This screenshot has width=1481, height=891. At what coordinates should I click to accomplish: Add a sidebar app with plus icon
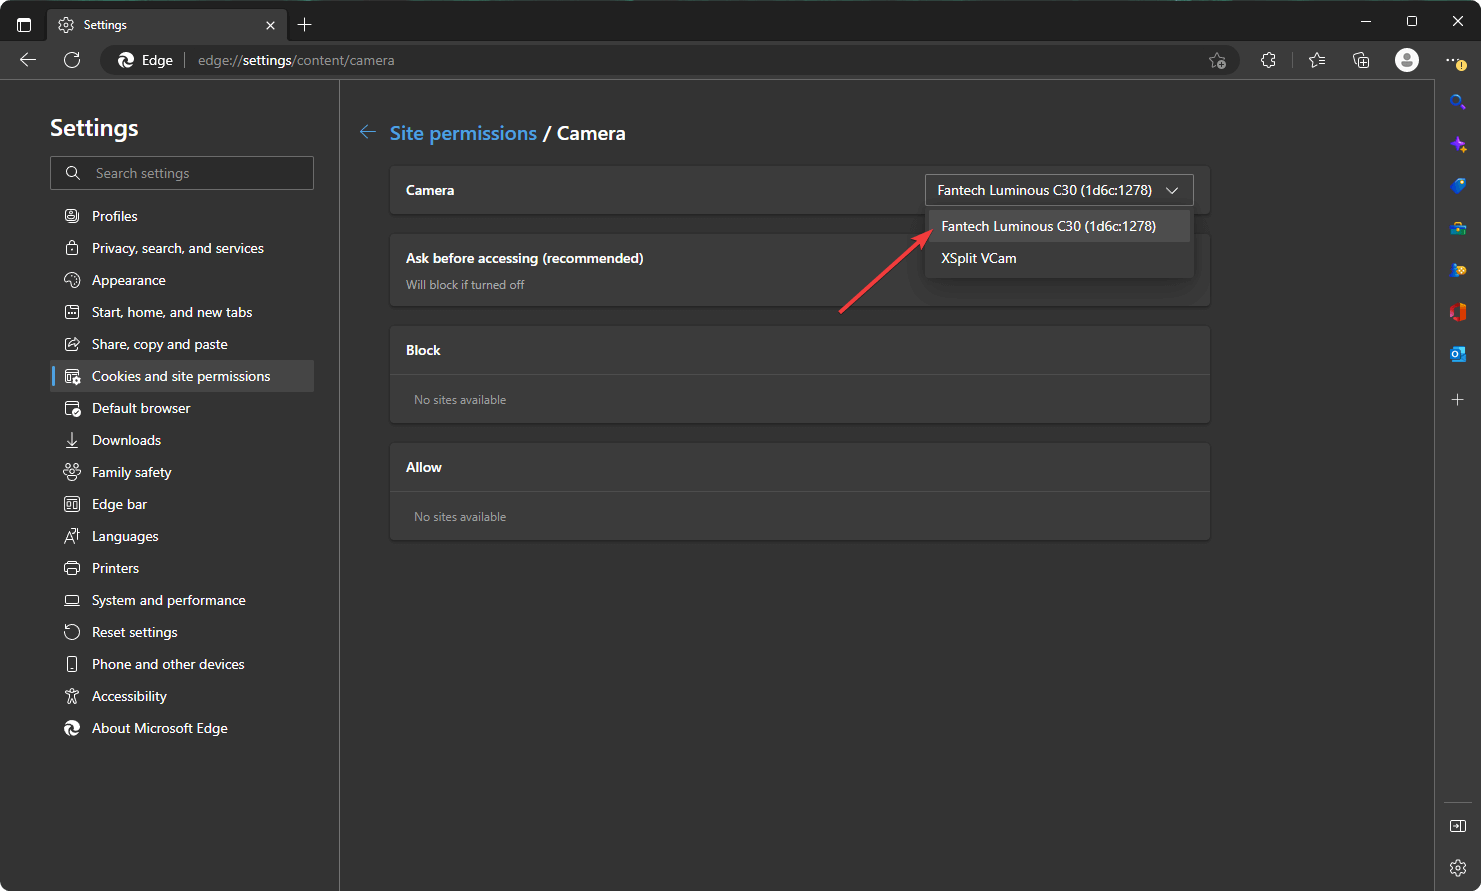click(1458, 400)
